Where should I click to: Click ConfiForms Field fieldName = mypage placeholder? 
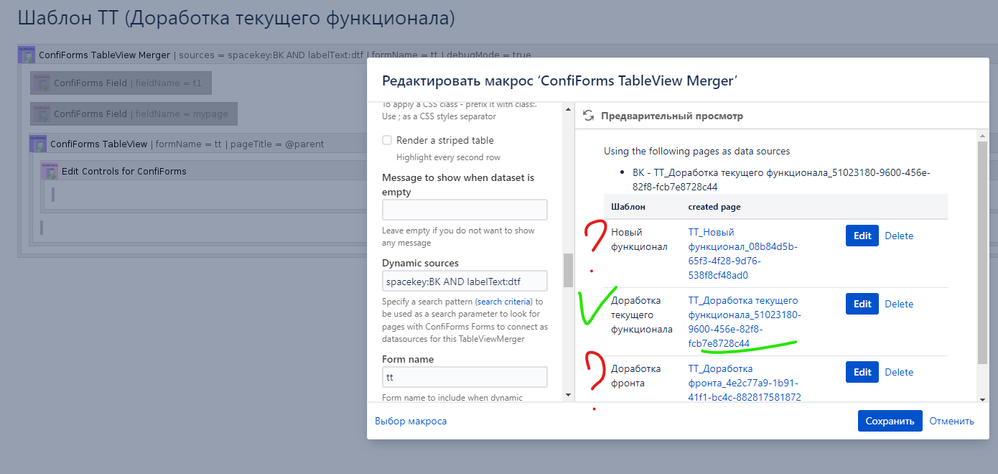[x=134, y=114]
